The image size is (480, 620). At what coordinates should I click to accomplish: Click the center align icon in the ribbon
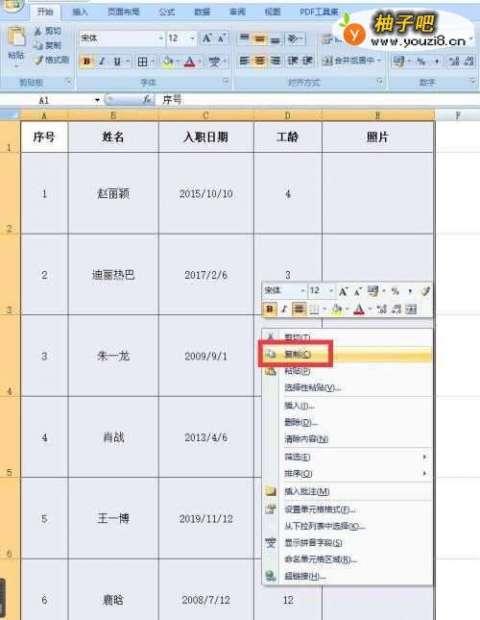[x=260, y=60]
